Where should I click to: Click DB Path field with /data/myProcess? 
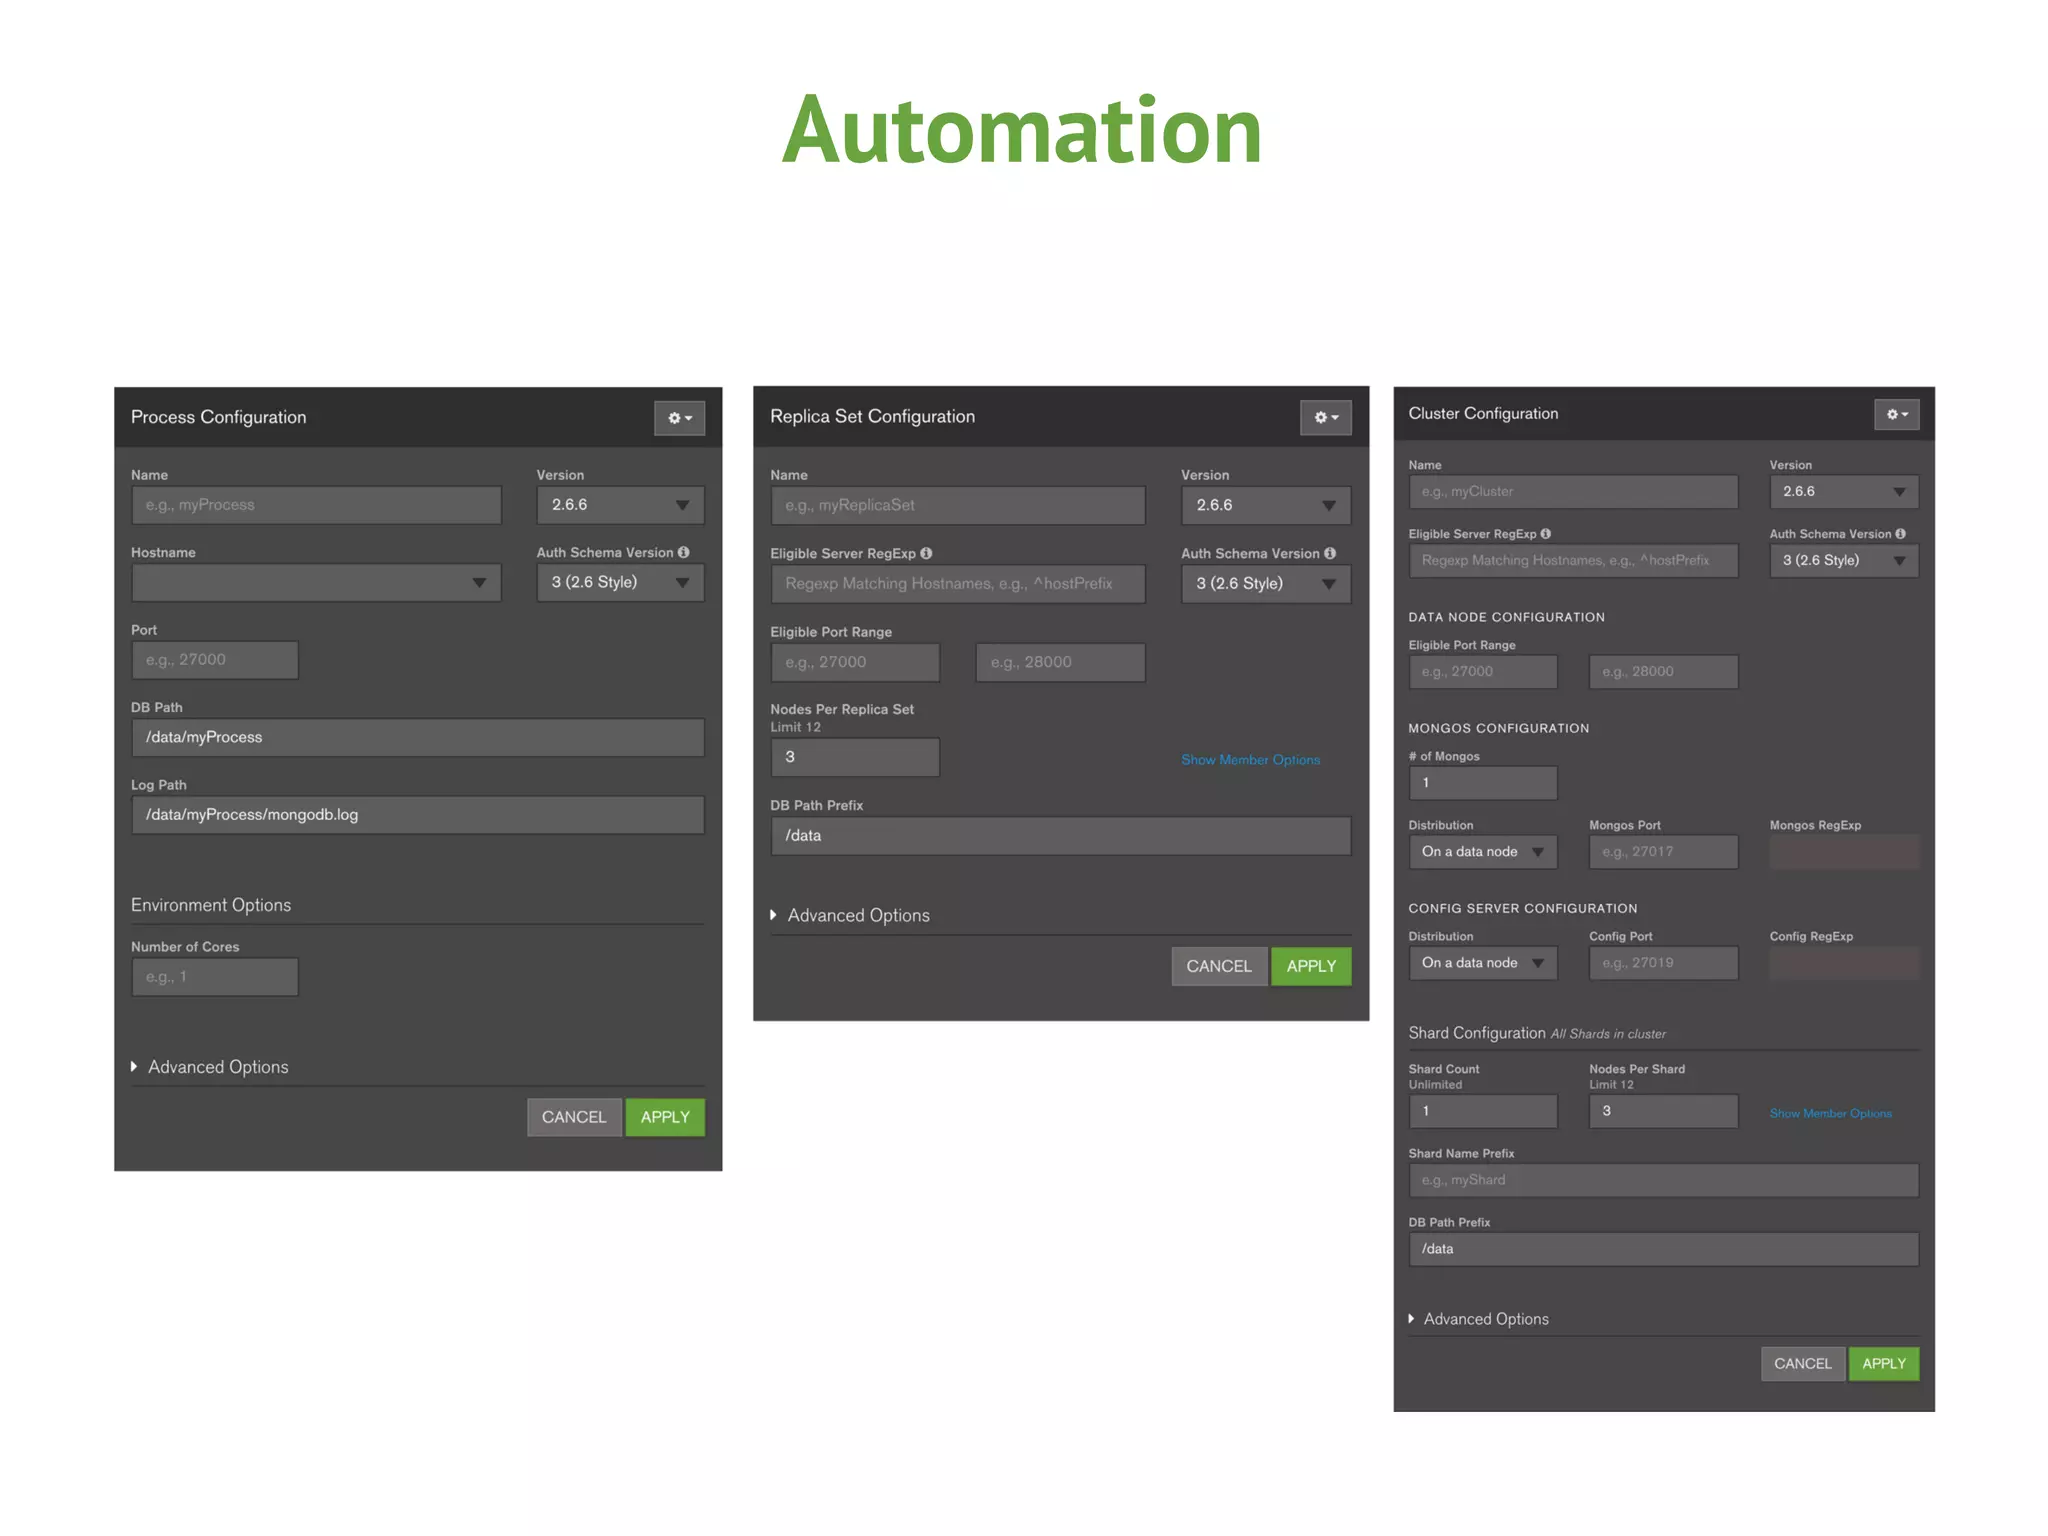click(x=418, y=738)
